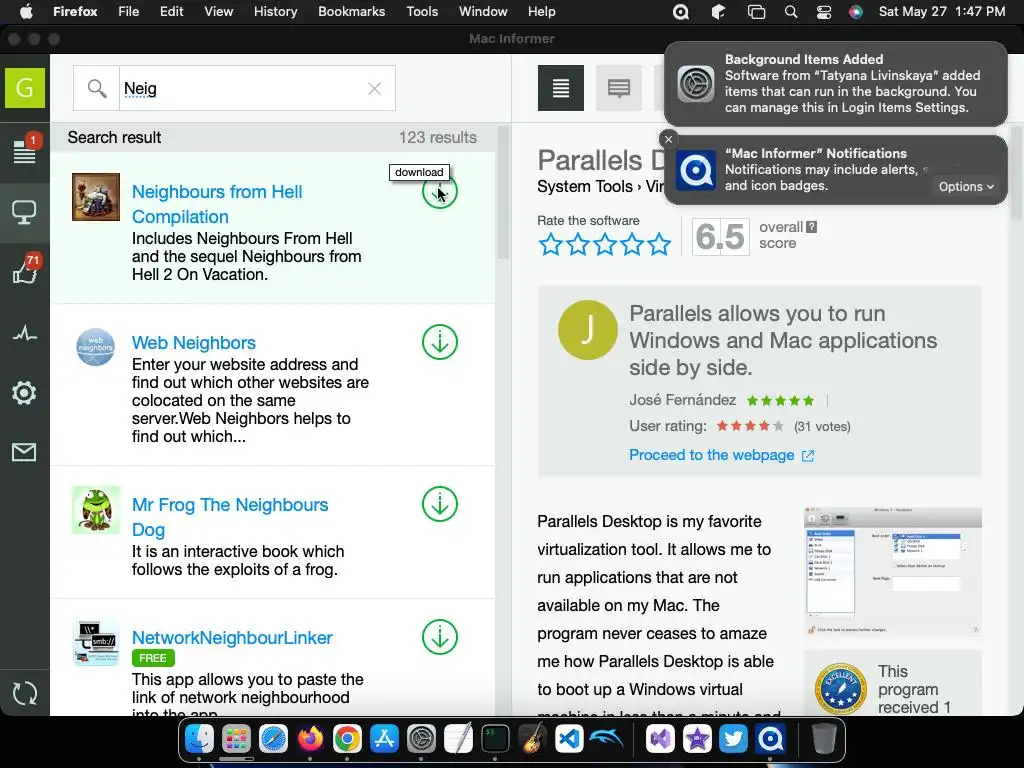Open the envelope mail icon in the sidebar
The width and height of the screenshot is (1024, 768).
tap(24, 452)
